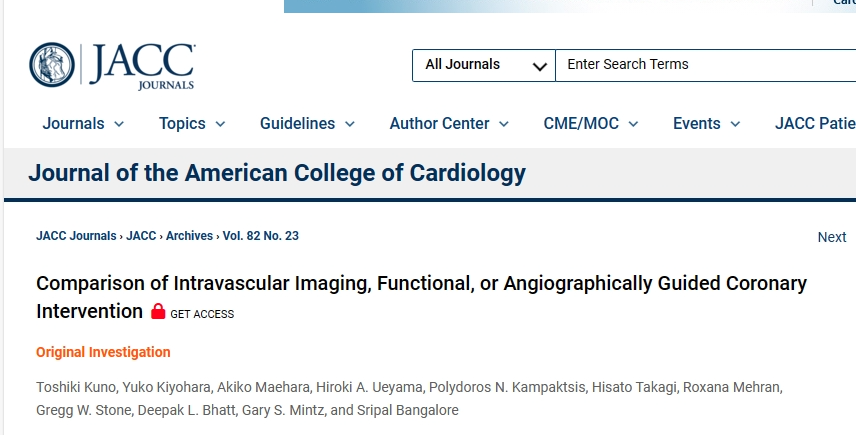Expand the Journals menu
Viewport: 856px width, 435px height.
click(84, 124)
